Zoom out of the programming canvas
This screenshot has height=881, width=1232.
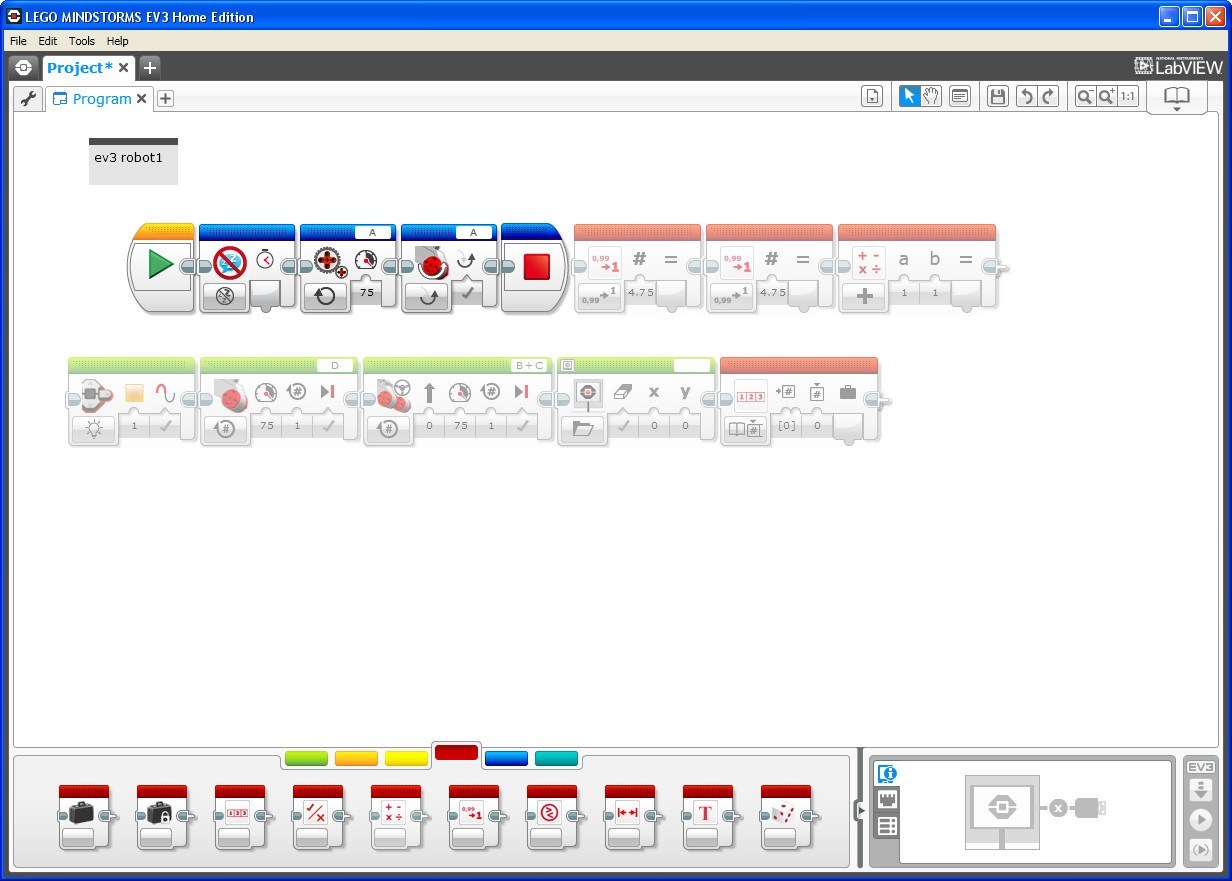coord(1084,97)
